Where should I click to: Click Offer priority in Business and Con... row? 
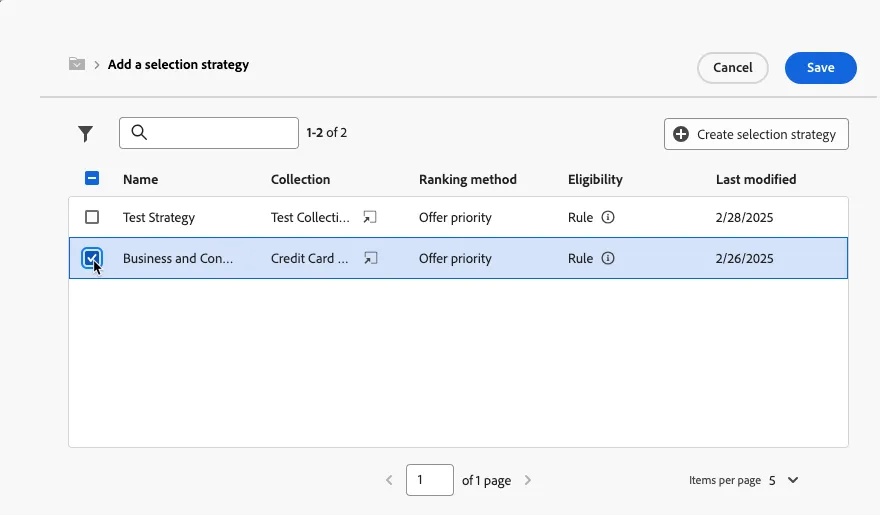click(x=455, y=259)
